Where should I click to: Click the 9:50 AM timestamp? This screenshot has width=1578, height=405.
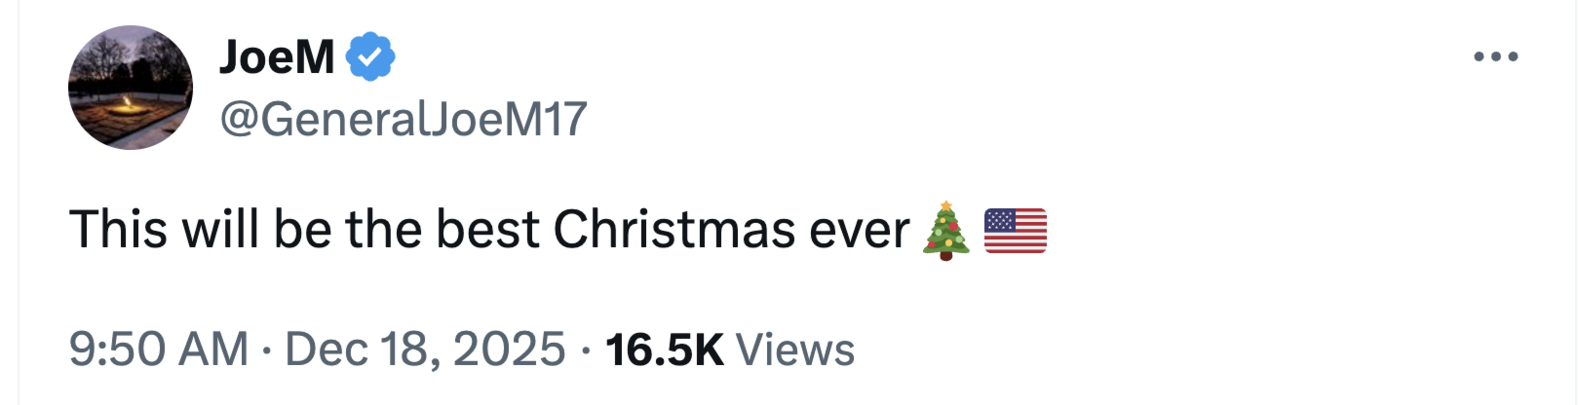[158, 350]
